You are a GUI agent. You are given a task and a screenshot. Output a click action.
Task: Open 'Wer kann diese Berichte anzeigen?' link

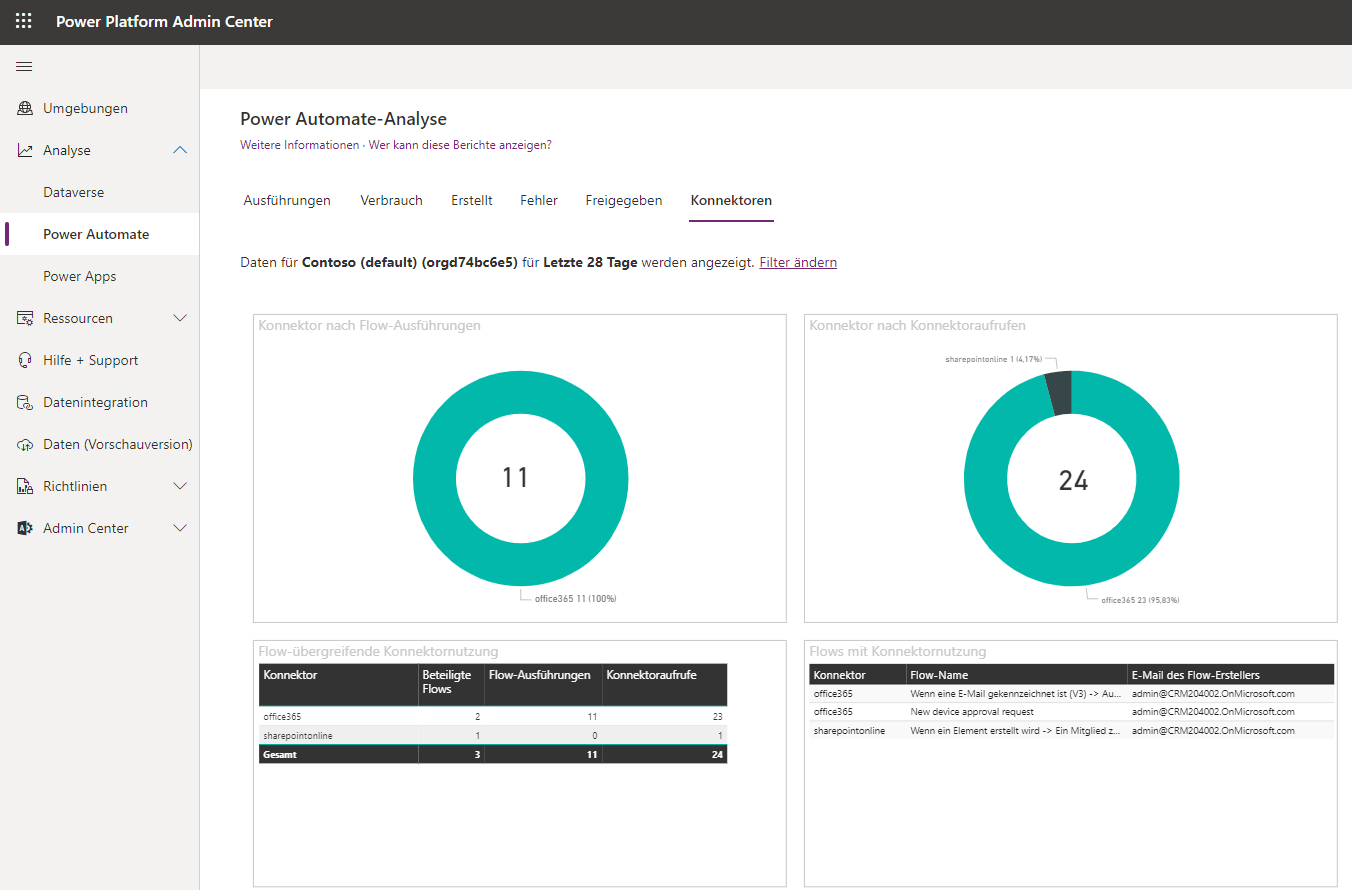point(460,145)
